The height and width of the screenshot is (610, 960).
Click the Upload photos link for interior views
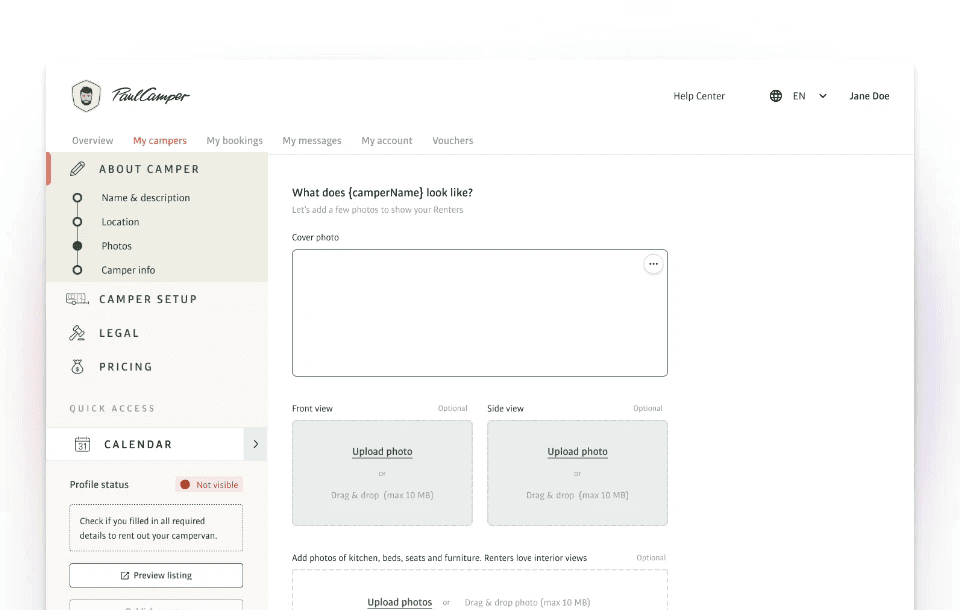pos(399,602)
